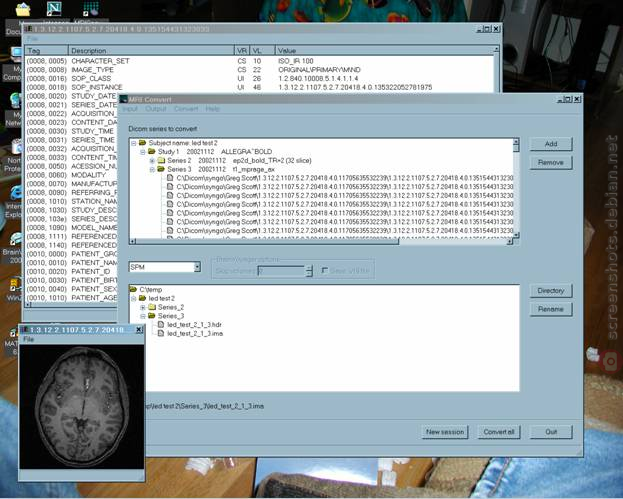Click the folder icon beside Subject name

click(x=142, y=143)
